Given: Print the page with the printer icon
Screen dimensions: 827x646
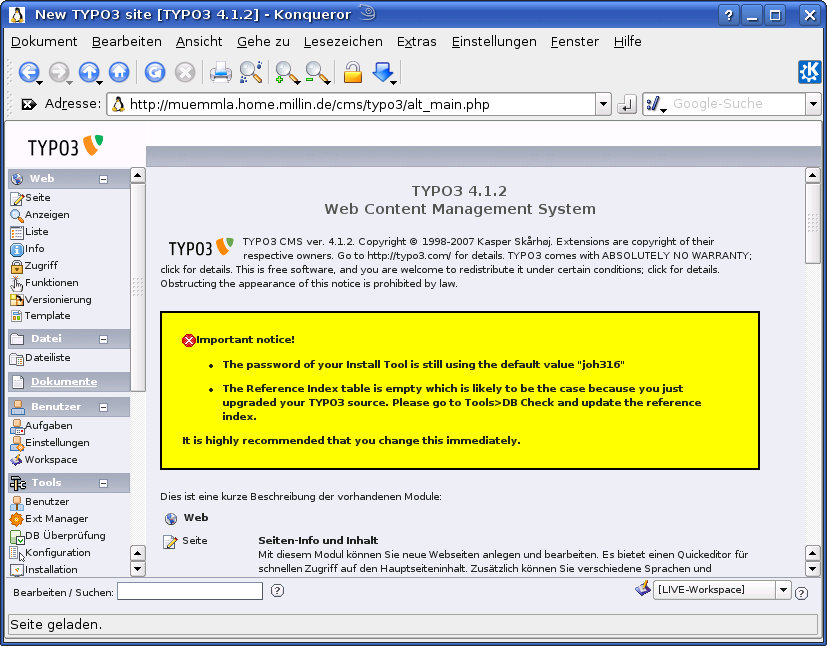Looking at the screenshot, I should [x=220, y=72].
